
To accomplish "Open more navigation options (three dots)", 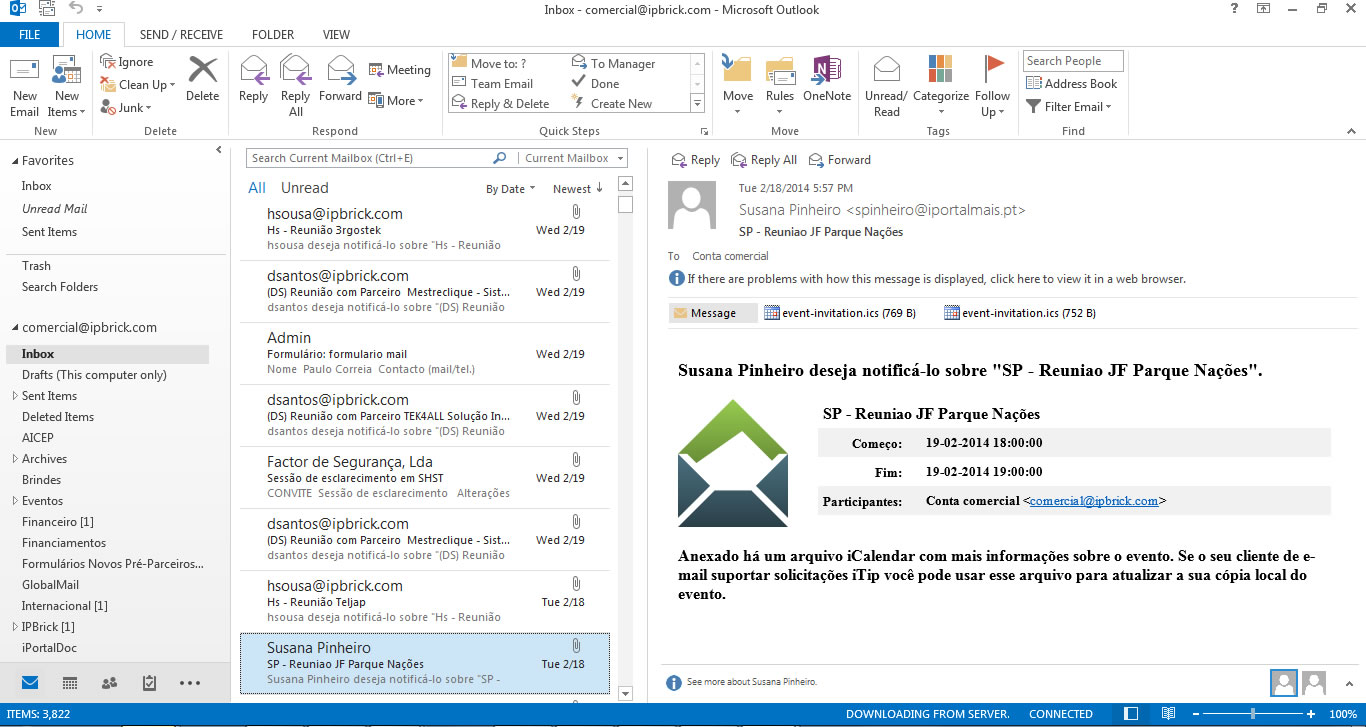I will pyautogui.click(x=190, y=683).
